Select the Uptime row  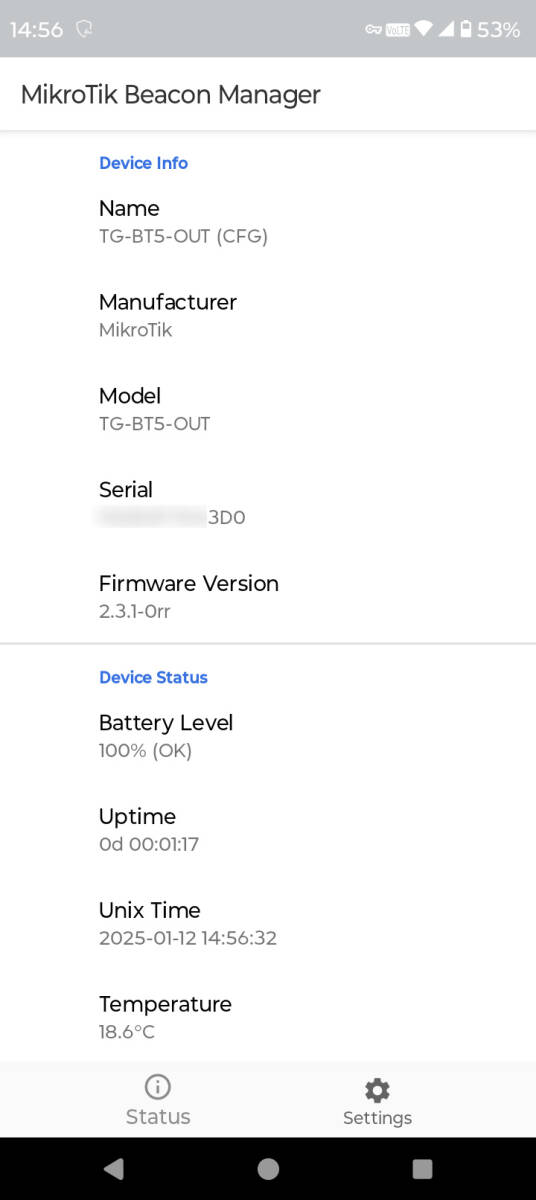(268, 830)
